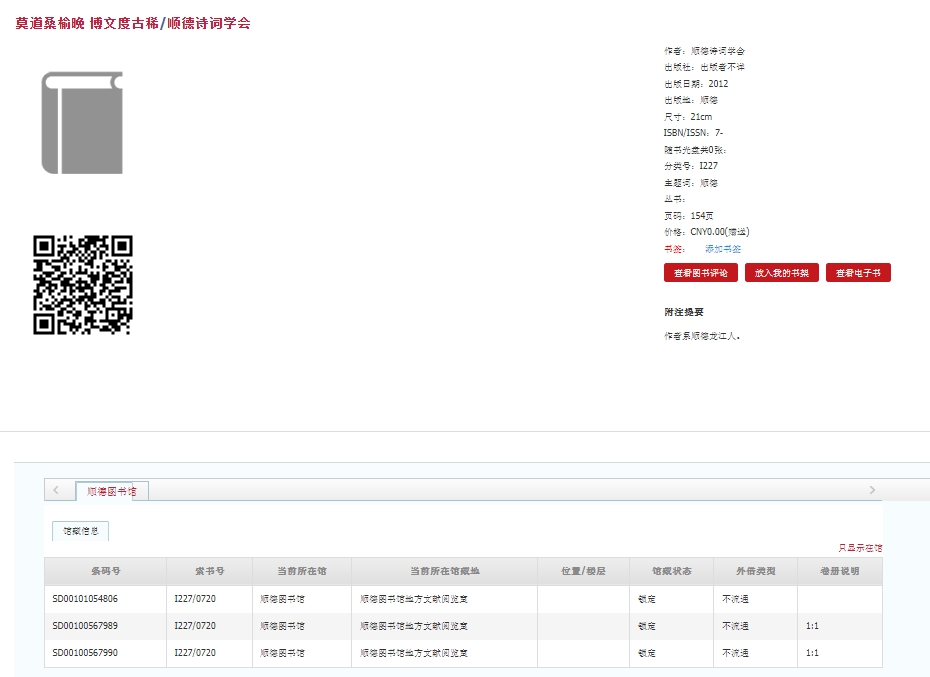Viewport: 930px width, 677px height.
Task: Click the price CNY0.00(赠送) line
Action: coord(706,232)
